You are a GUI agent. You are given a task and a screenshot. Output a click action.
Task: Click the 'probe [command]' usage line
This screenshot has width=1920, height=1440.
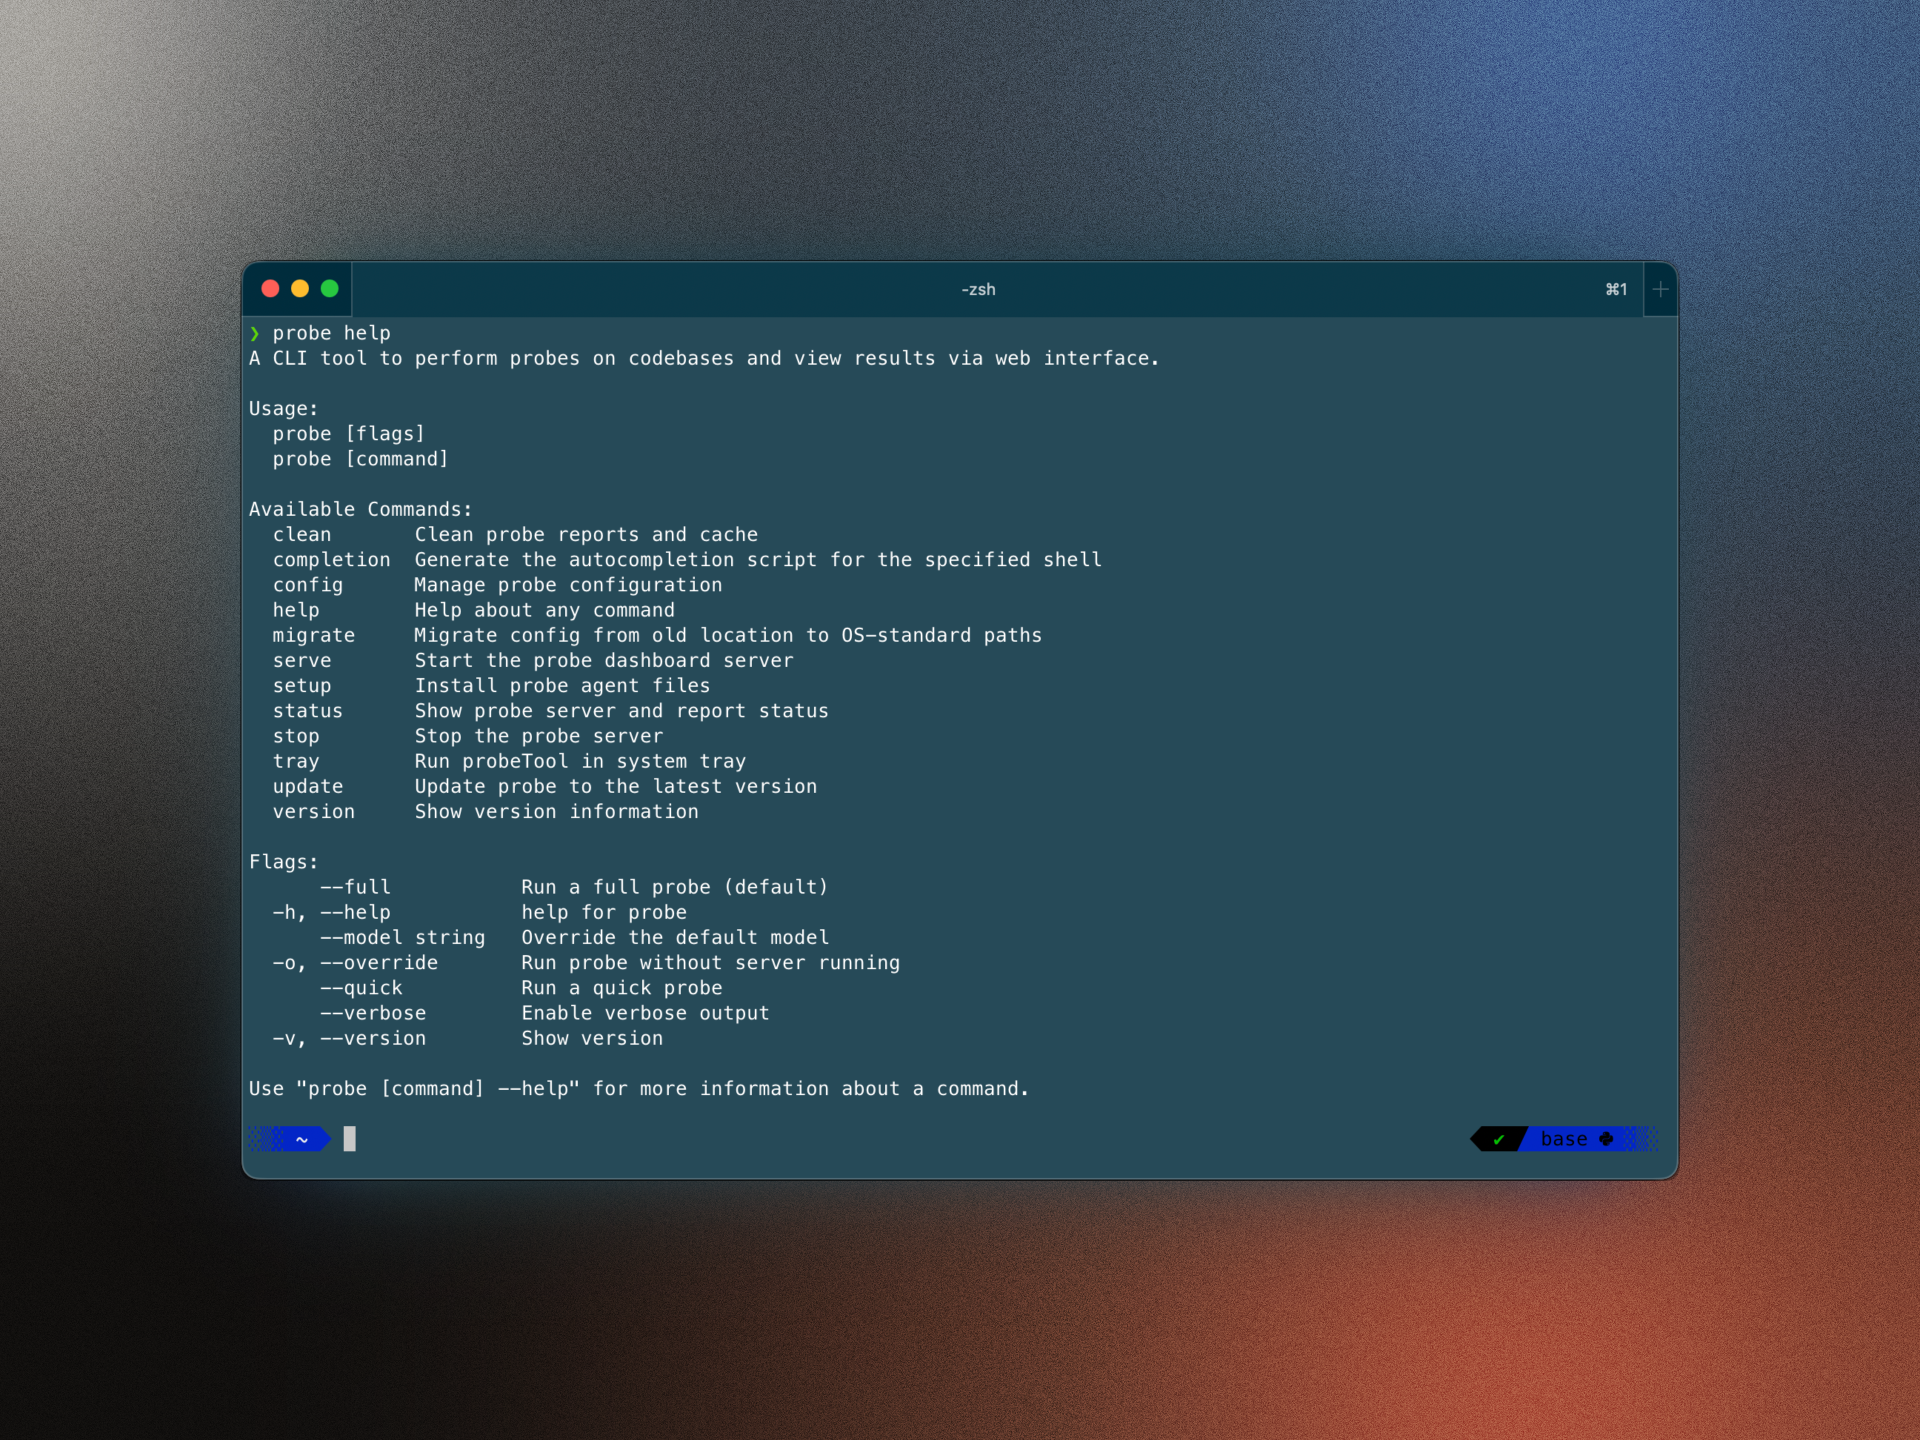click(x=360, y=459)
